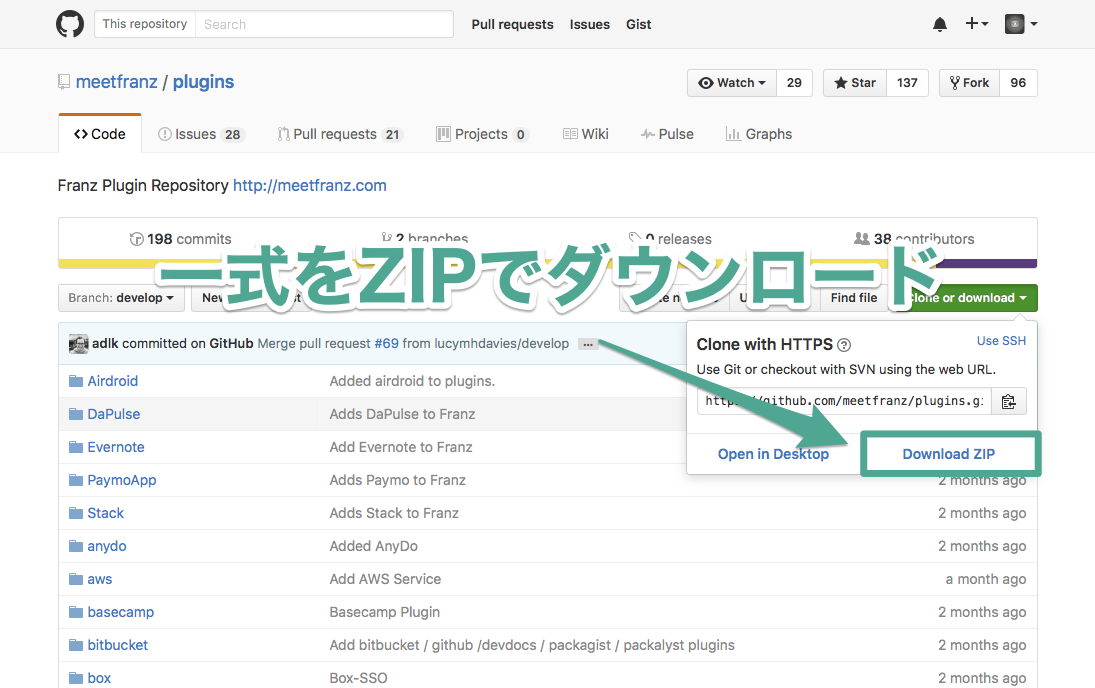Image resolution: width=1095 pixels, height=688 pixels.
Task: Open the Wiki tab
Action: 586,134
